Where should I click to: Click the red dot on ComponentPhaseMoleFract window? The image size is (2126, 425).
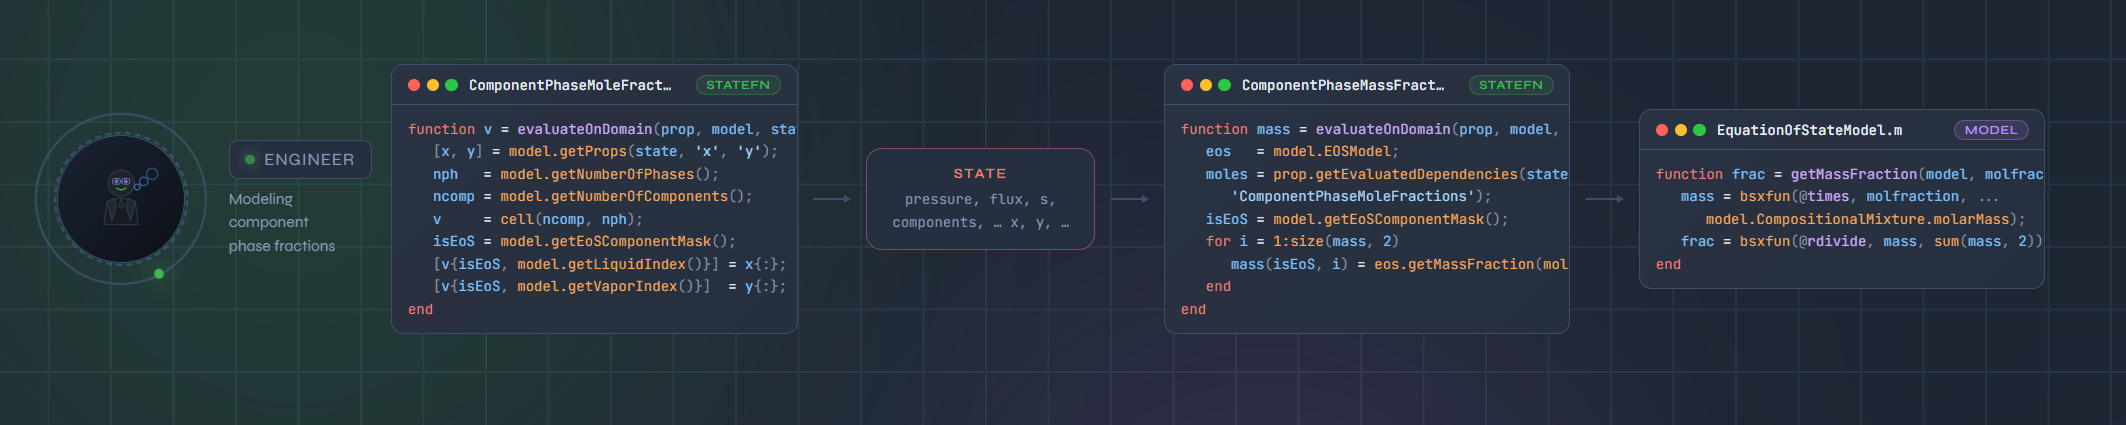[x=414, y=86]
